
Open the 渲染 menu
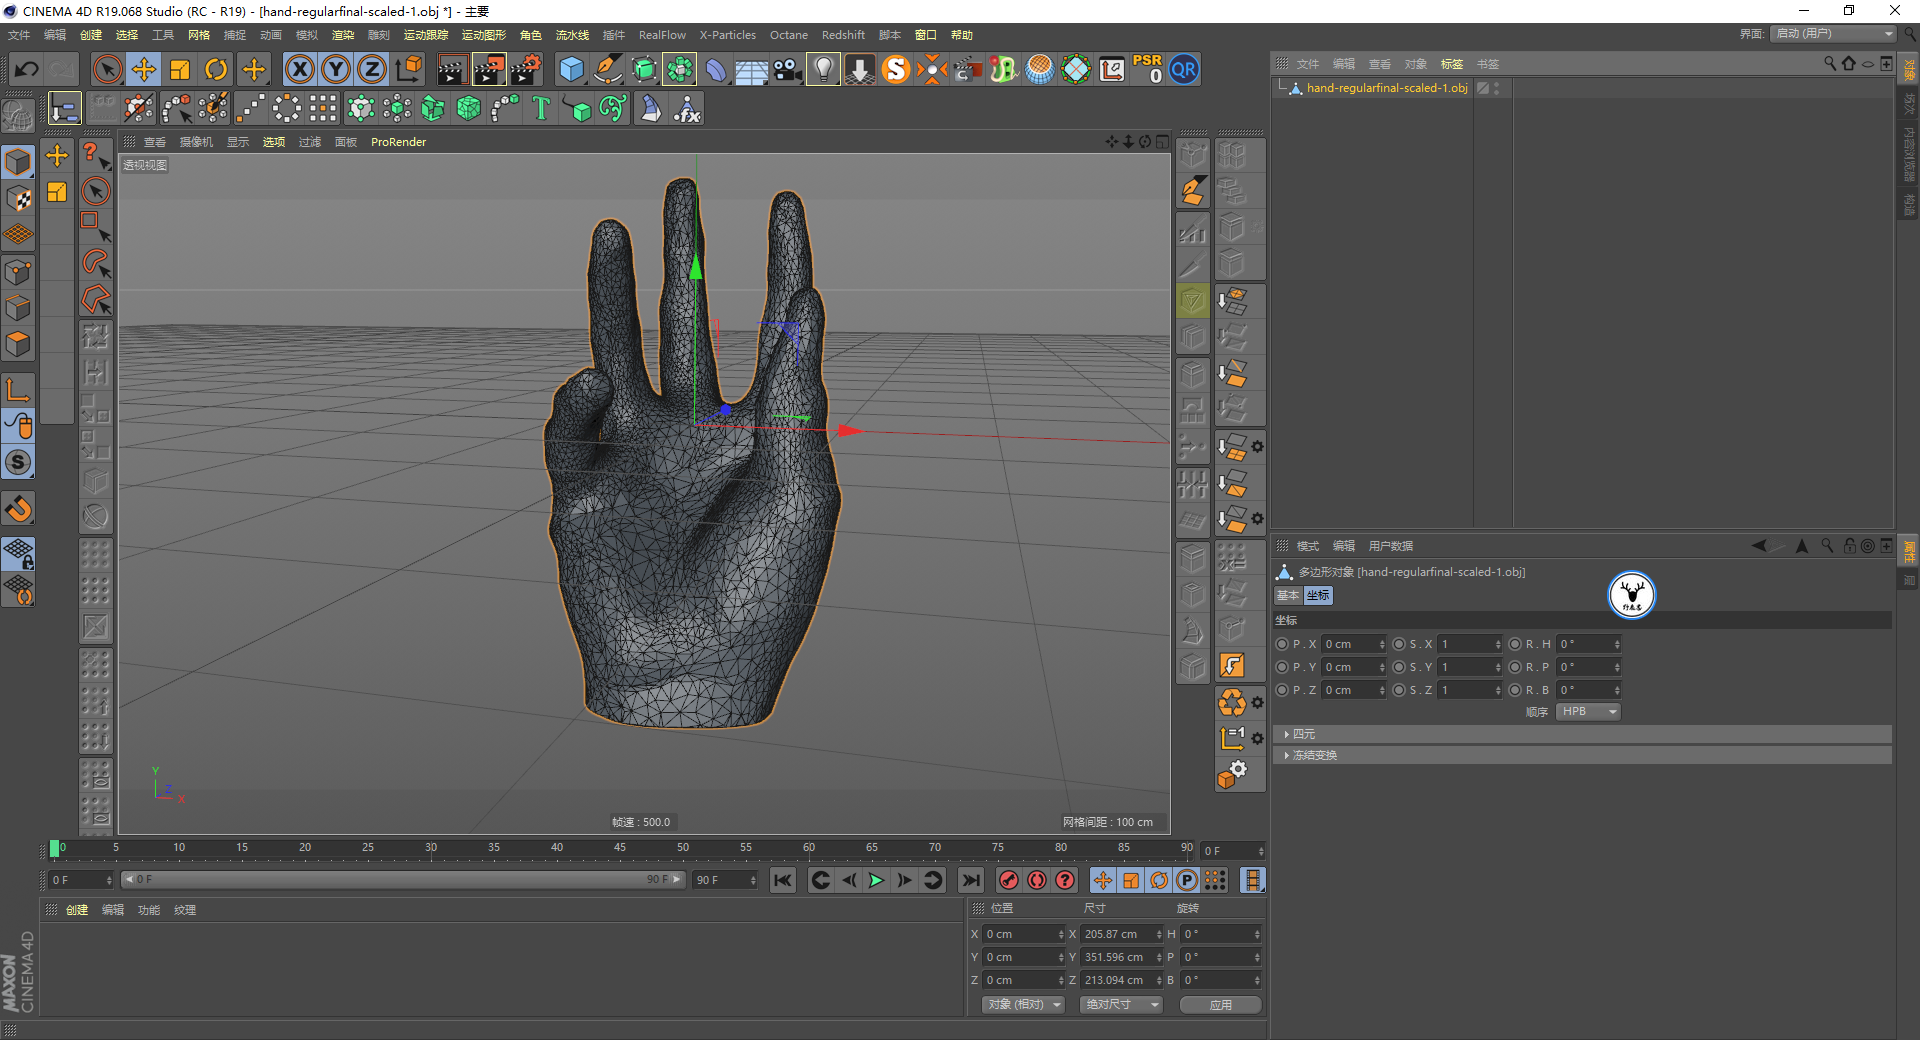(x=343, y=35)
